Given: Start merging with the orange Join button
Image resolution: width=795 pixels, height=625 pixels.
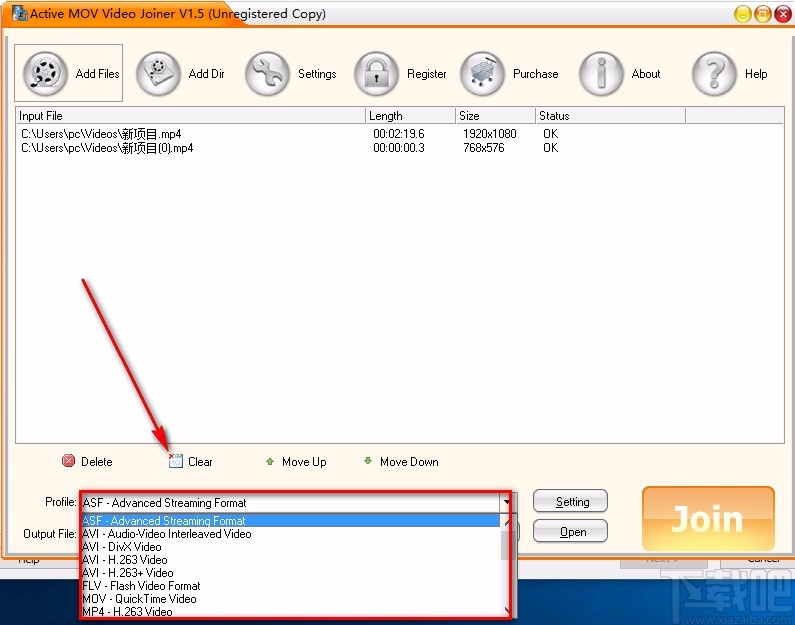Looking at the screenshot, I should [x=708, y=519].
